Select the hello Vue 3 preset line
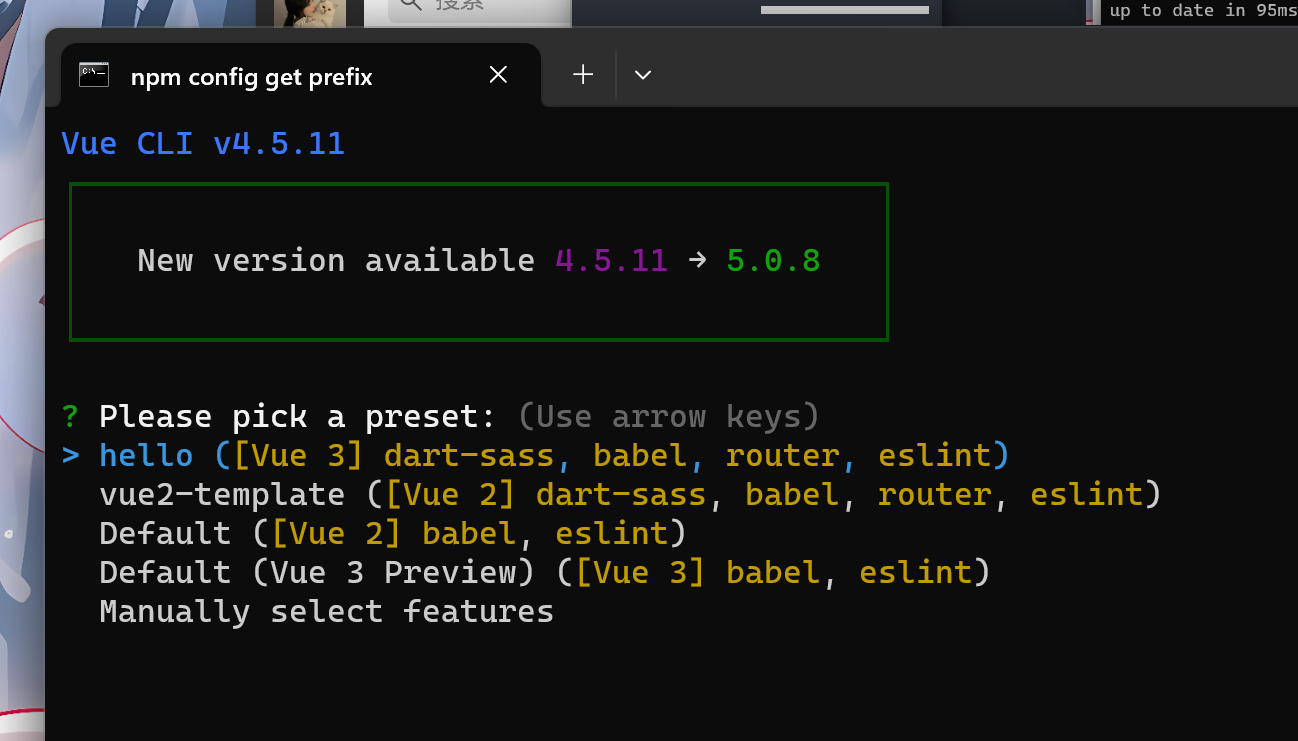1298x741 pixels. [x=536, y=456]
